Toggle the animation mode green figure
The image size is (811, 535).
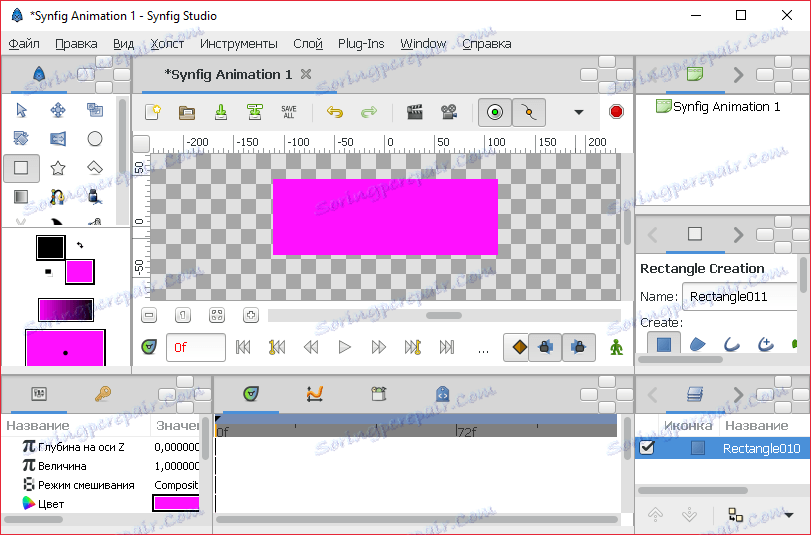click(616, 347)
